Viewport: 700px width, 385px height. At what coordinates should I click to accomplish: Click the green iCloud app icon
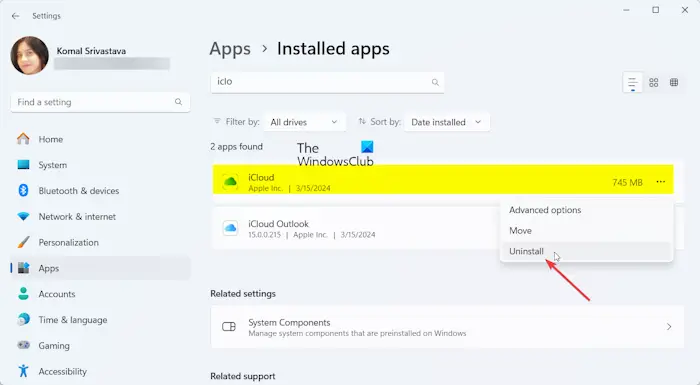pyautogui.click(x=230, y=182)
